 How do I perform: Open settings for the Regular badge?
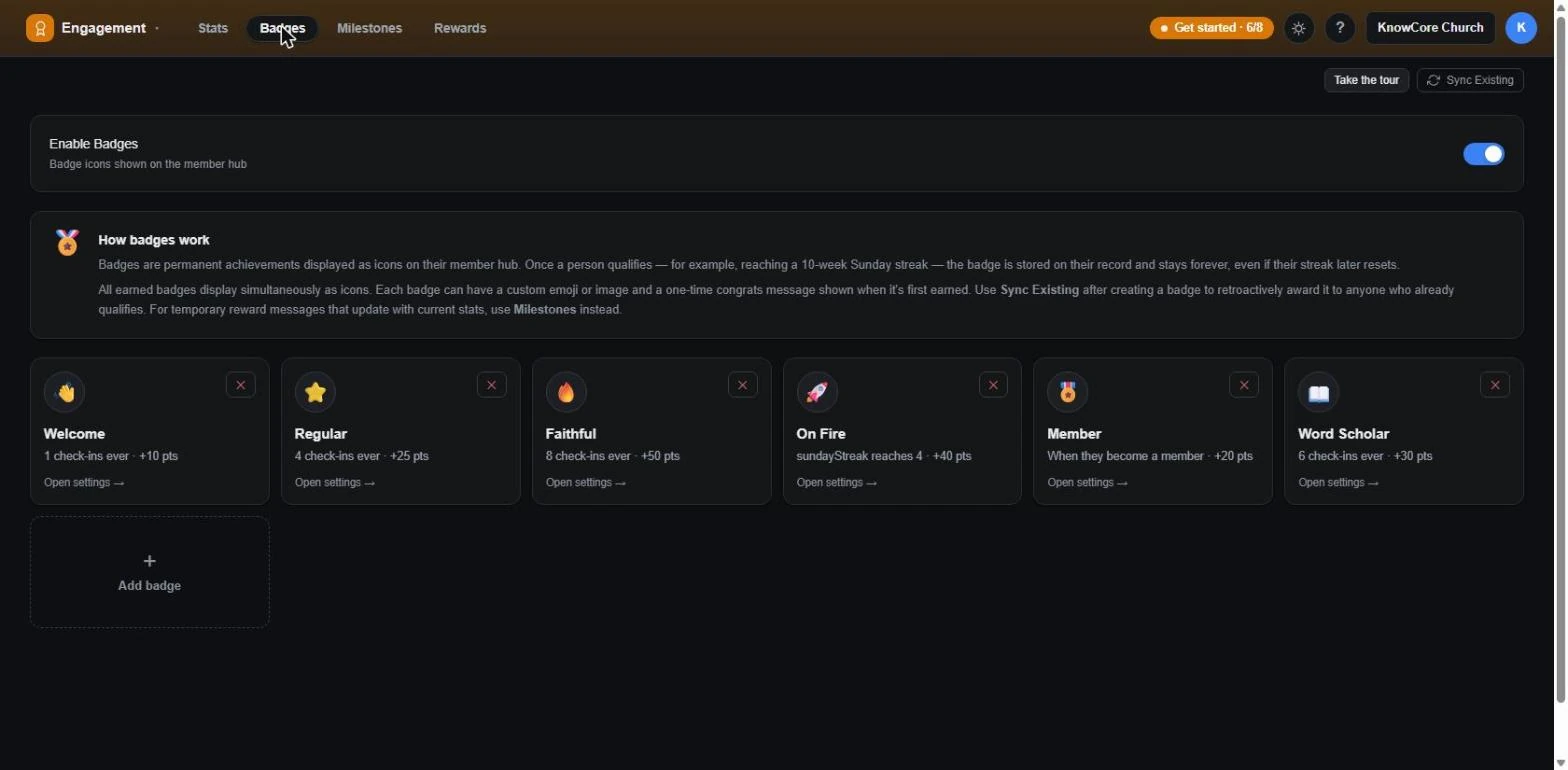point(335,483)
